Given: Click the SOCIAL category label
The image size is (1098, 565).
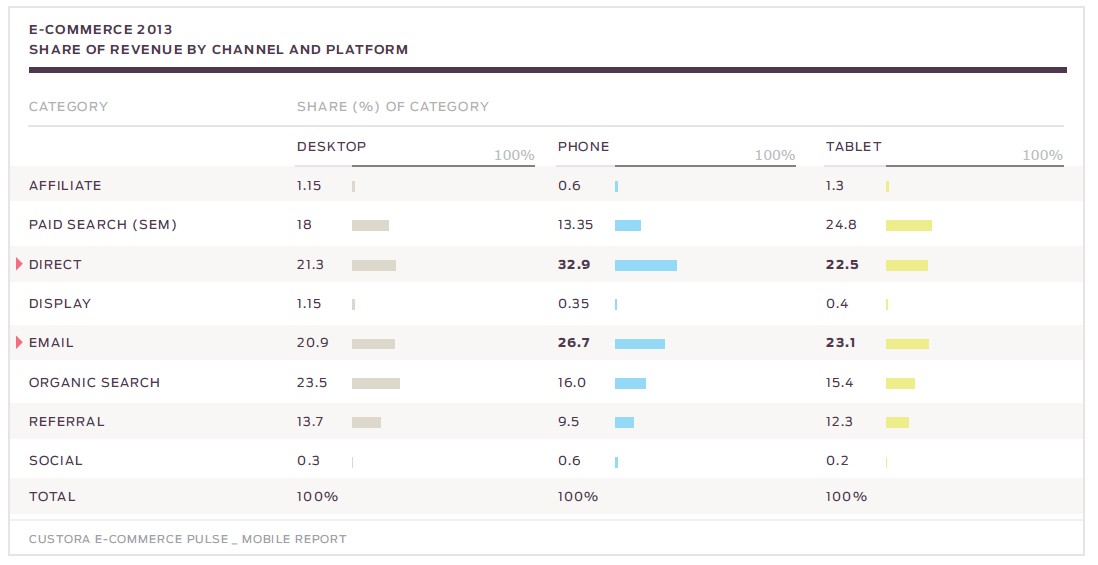Looking at the screenshot, I should (56, 461).
